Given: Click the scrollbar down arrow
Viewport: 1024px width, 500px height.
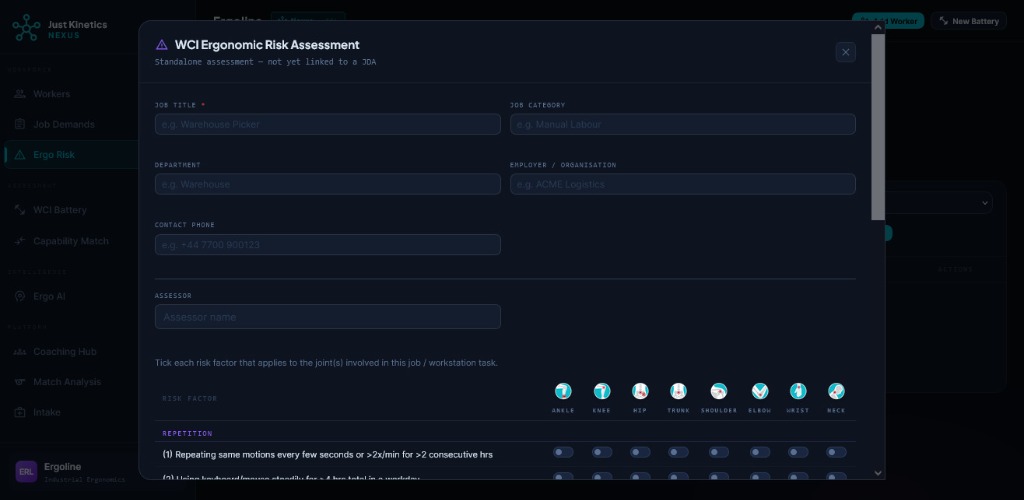Looking at the screenshot, I should [x=878, y=473].
